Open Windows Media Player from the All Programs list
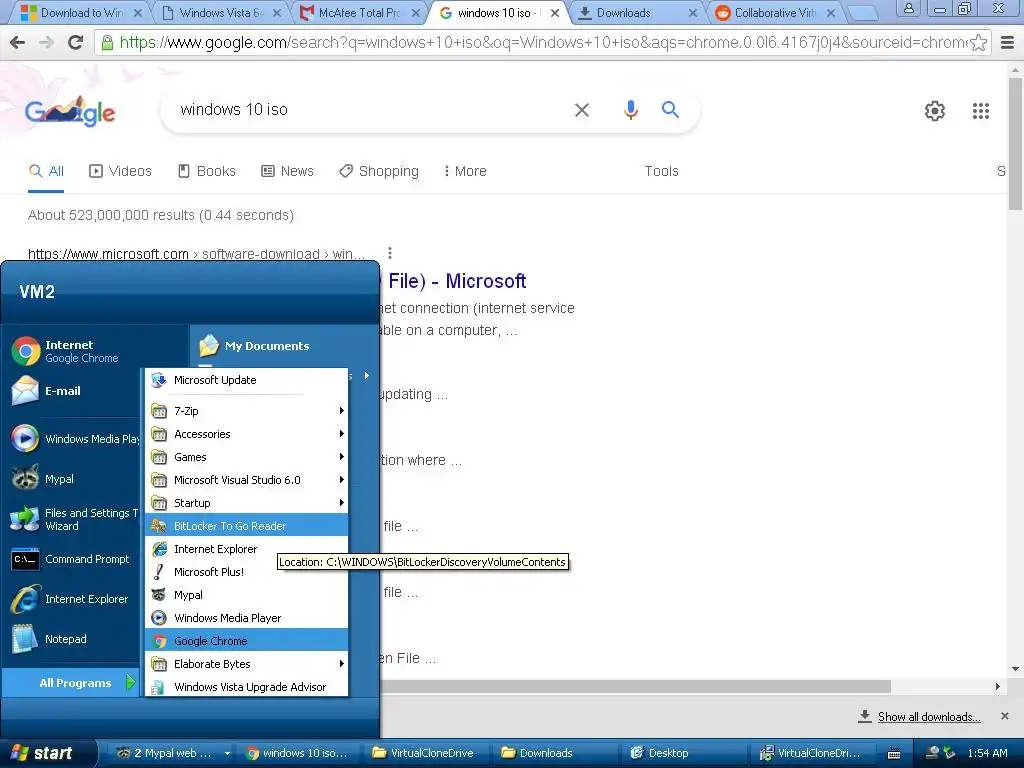The width and height of the screenshot is (1024, 768). pyautogui.click(x=247, y=618)
